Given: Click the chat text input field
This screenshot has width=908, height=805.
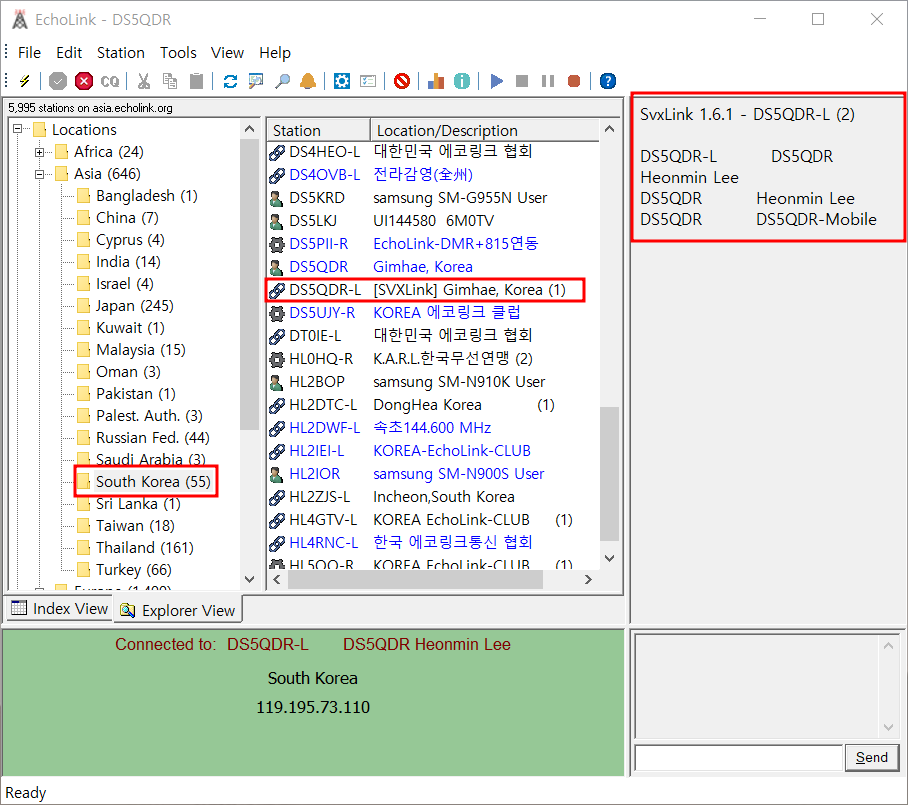Looking at the screenshot, I should tap(738, 758).
